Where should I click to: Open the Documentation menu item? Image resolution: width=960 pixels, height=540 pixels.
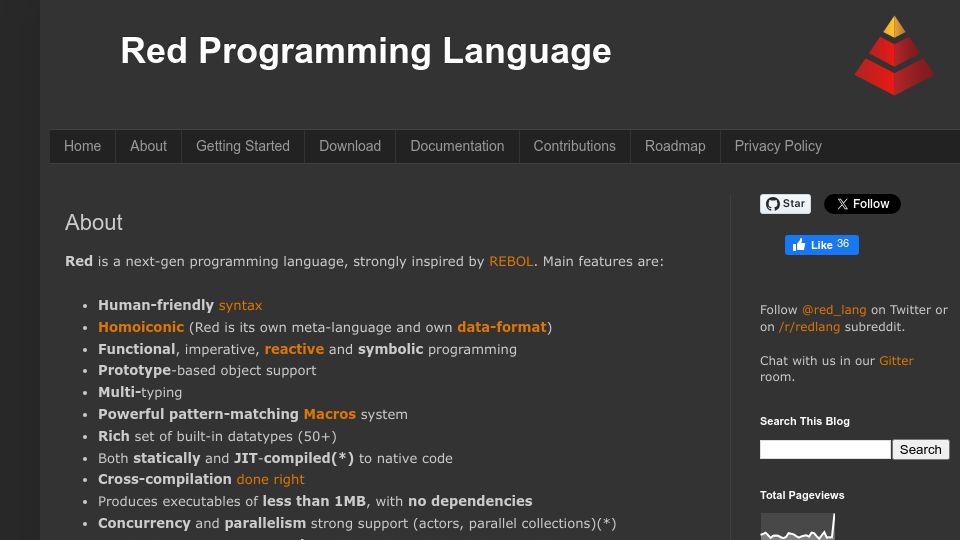(x=457, y=146)
